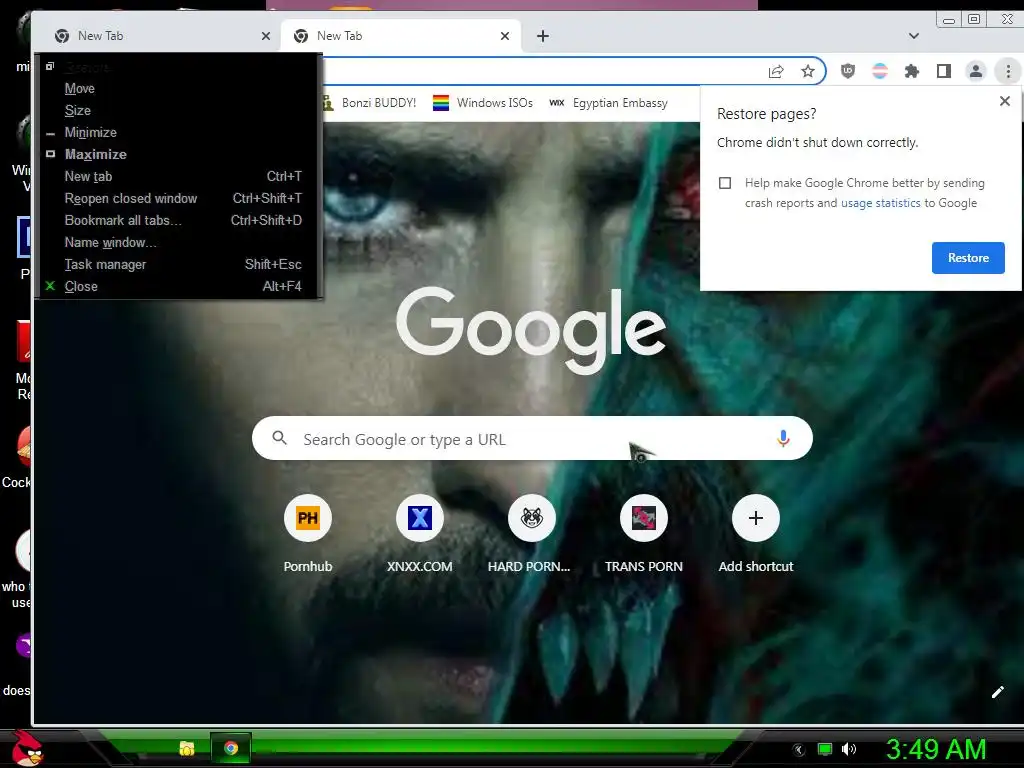Share this page via address bar icon
The image size is (1024, 768).
[776, 72]
